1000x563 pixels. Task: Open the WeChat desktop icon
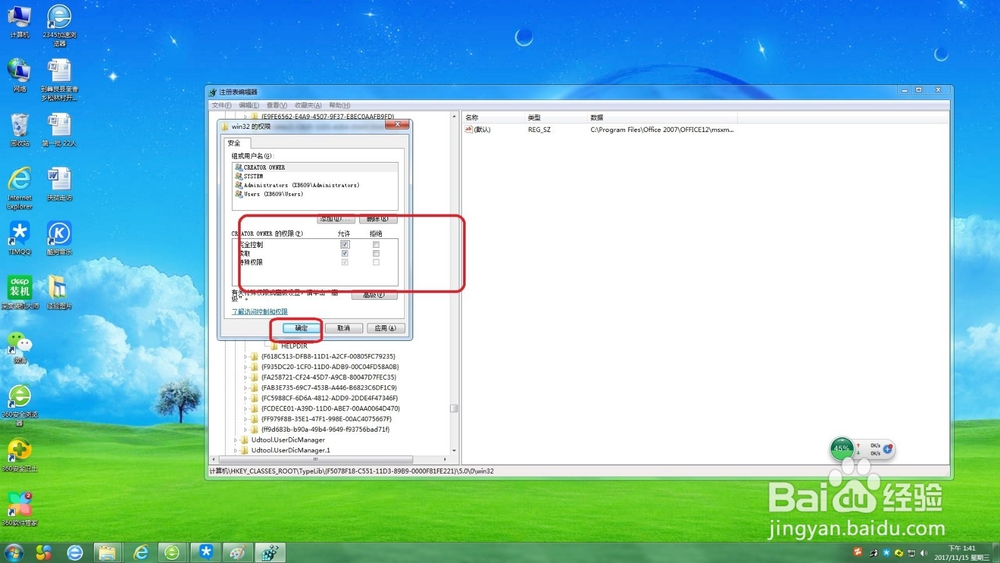[19, 347]
